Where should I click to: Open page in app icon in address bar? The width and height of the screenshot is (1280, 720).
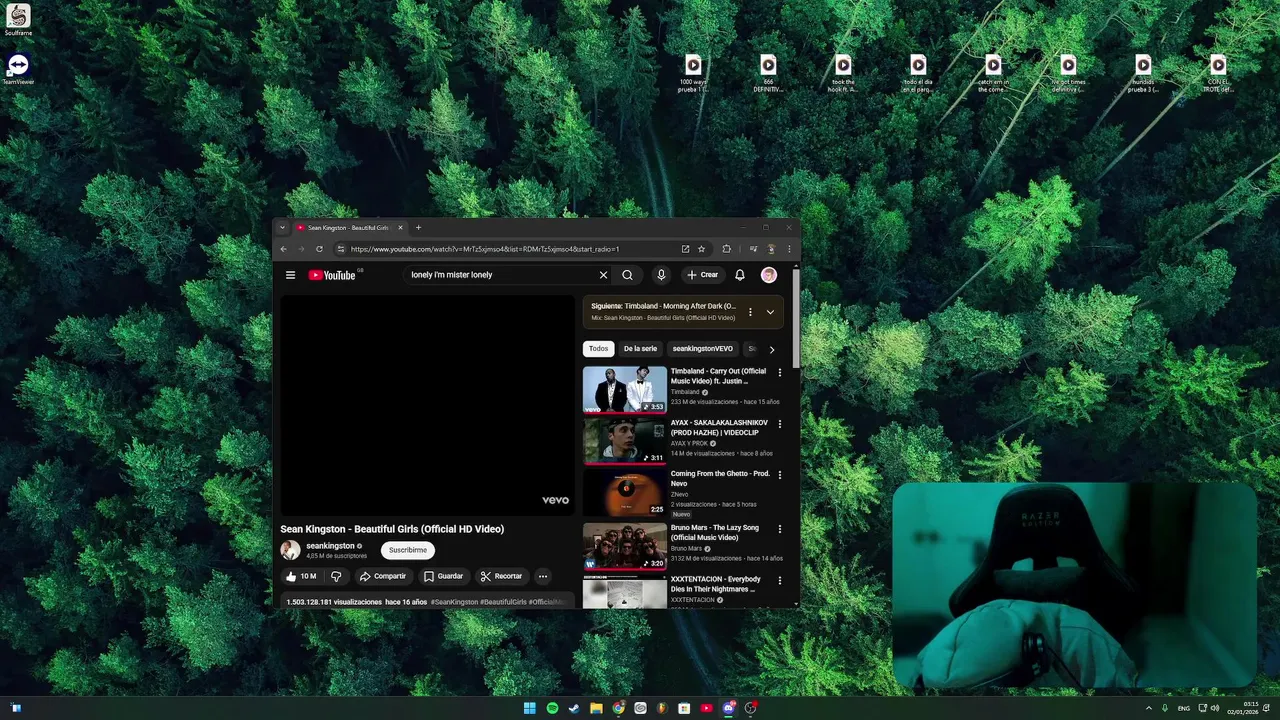(x=685, y=249)
